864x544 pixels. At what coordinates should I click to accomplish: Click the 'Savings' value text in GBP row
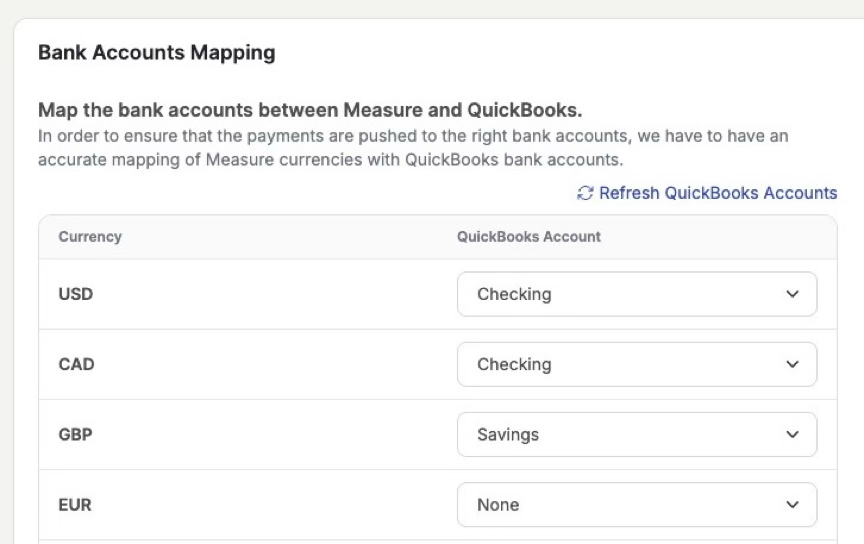508,435
